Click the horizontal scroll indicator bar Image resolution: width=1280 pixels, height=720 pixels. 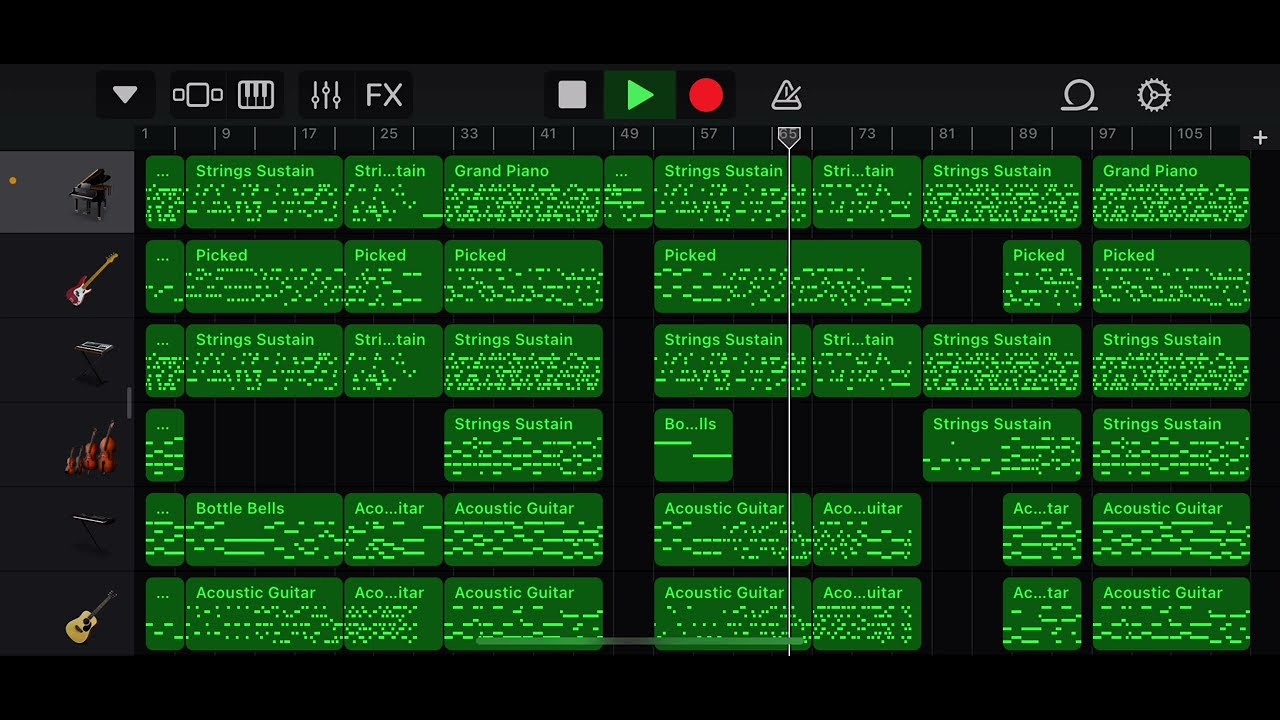point(640,641)
